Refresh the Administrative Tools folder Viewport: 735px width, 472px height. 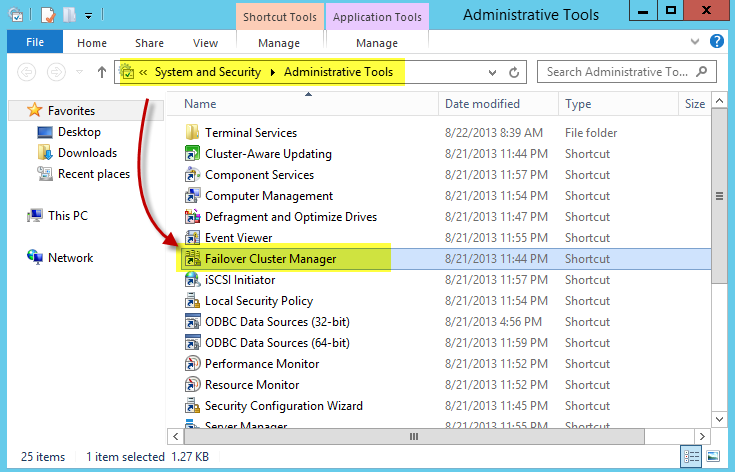(x=514, y=73)
